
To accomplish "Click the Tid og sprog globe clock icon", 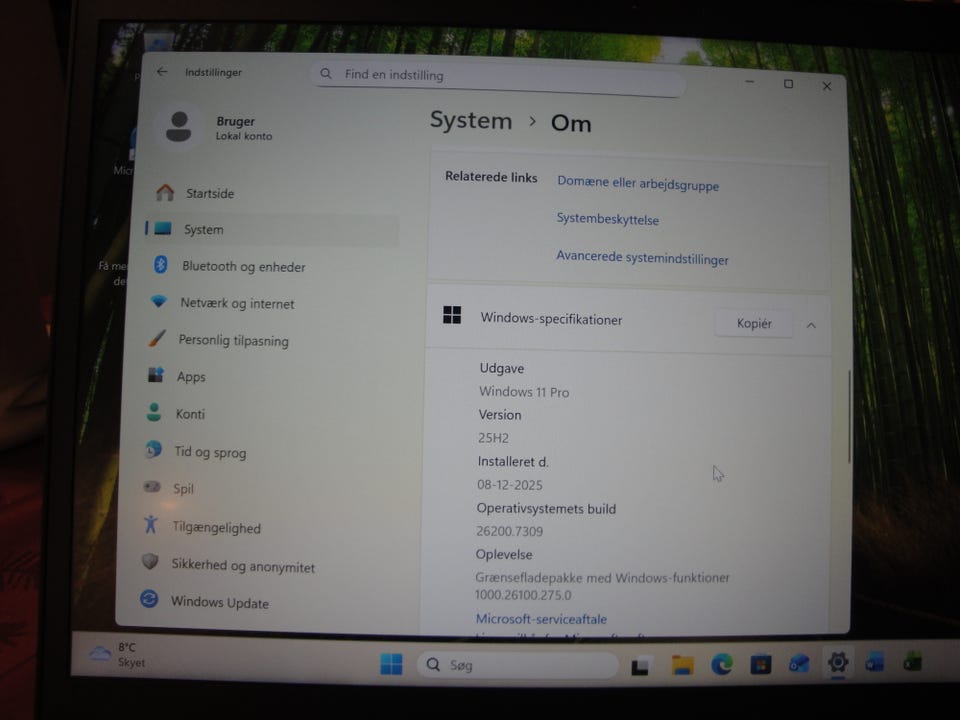I will click(153, 449).
